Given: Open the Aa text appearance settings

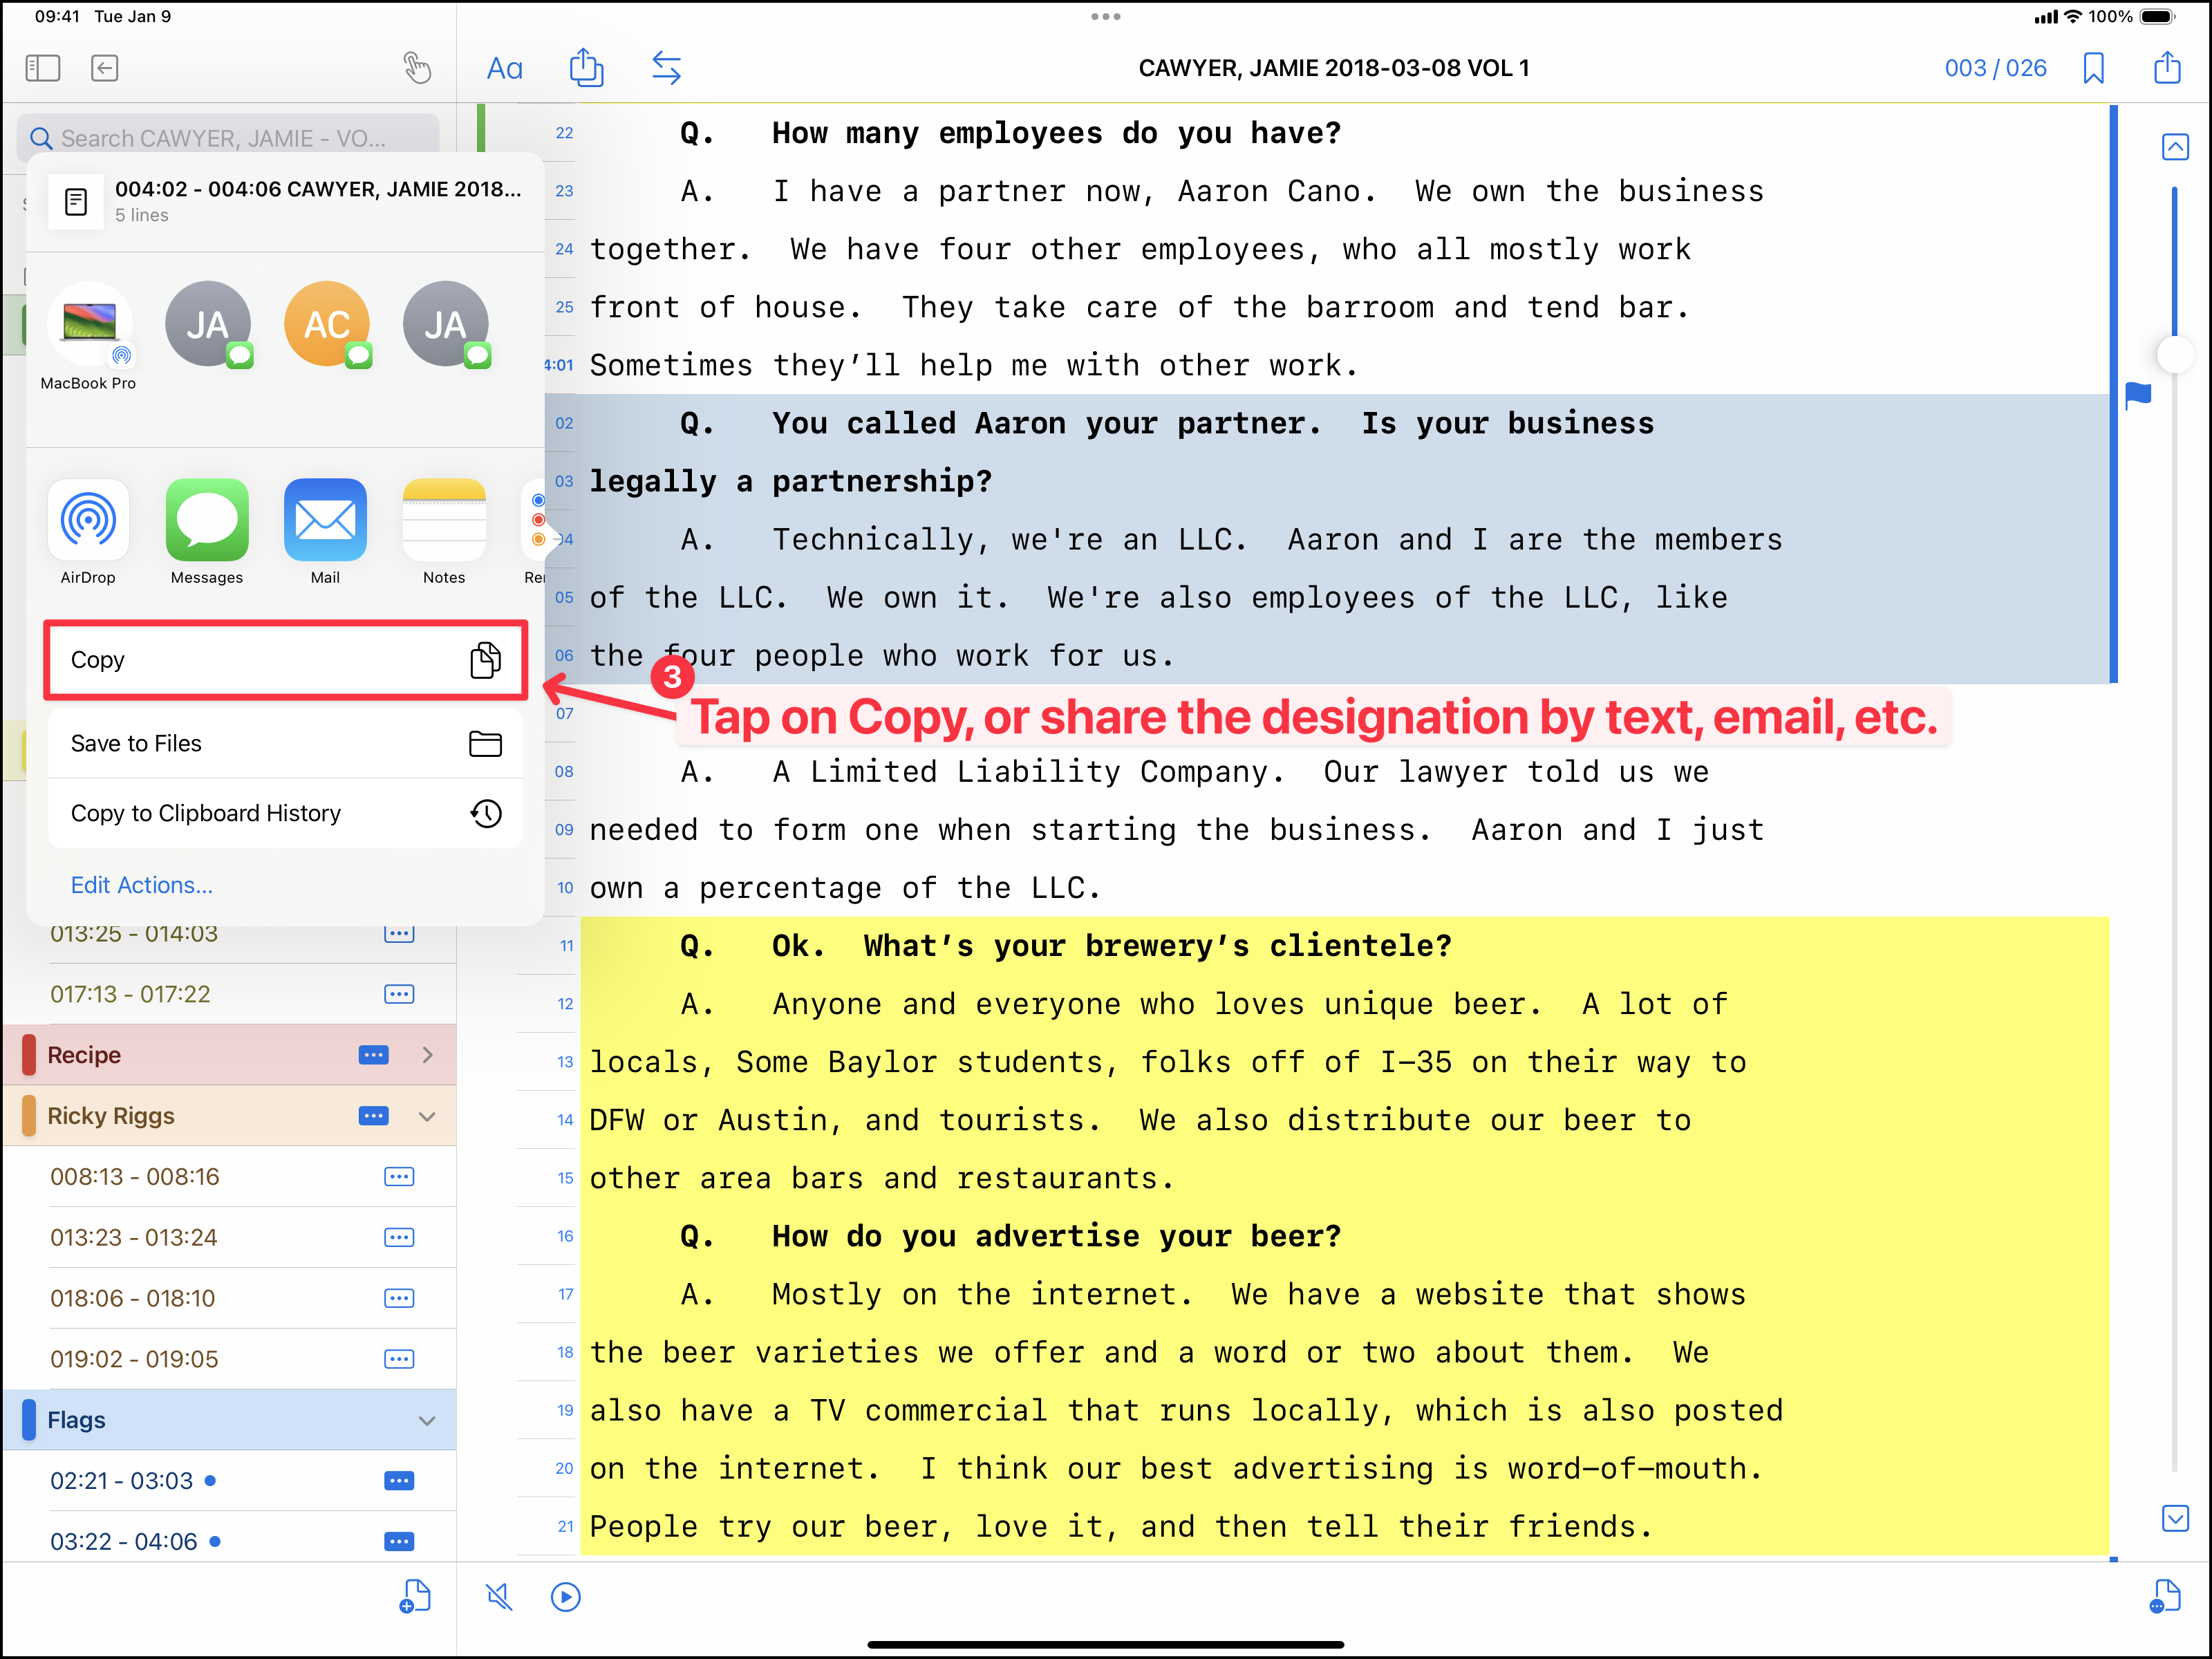Looking at the screenshot, I should pyautogui.click(x=504, y=68).
